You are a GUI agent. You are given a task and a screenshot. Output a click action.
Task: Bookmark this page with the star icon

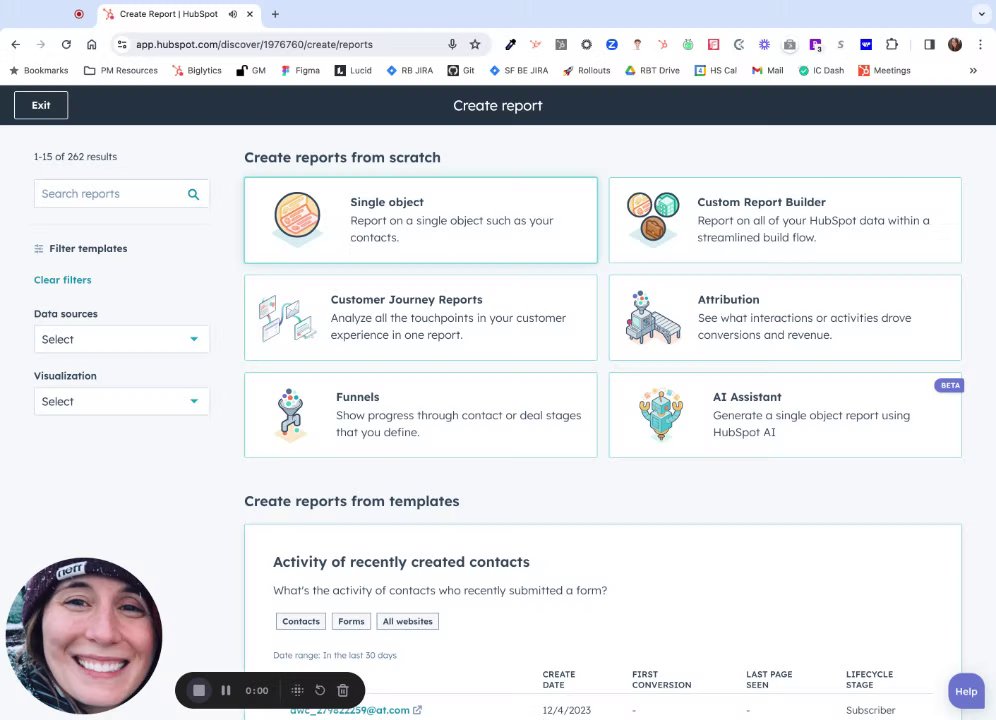tap(475, 44)
